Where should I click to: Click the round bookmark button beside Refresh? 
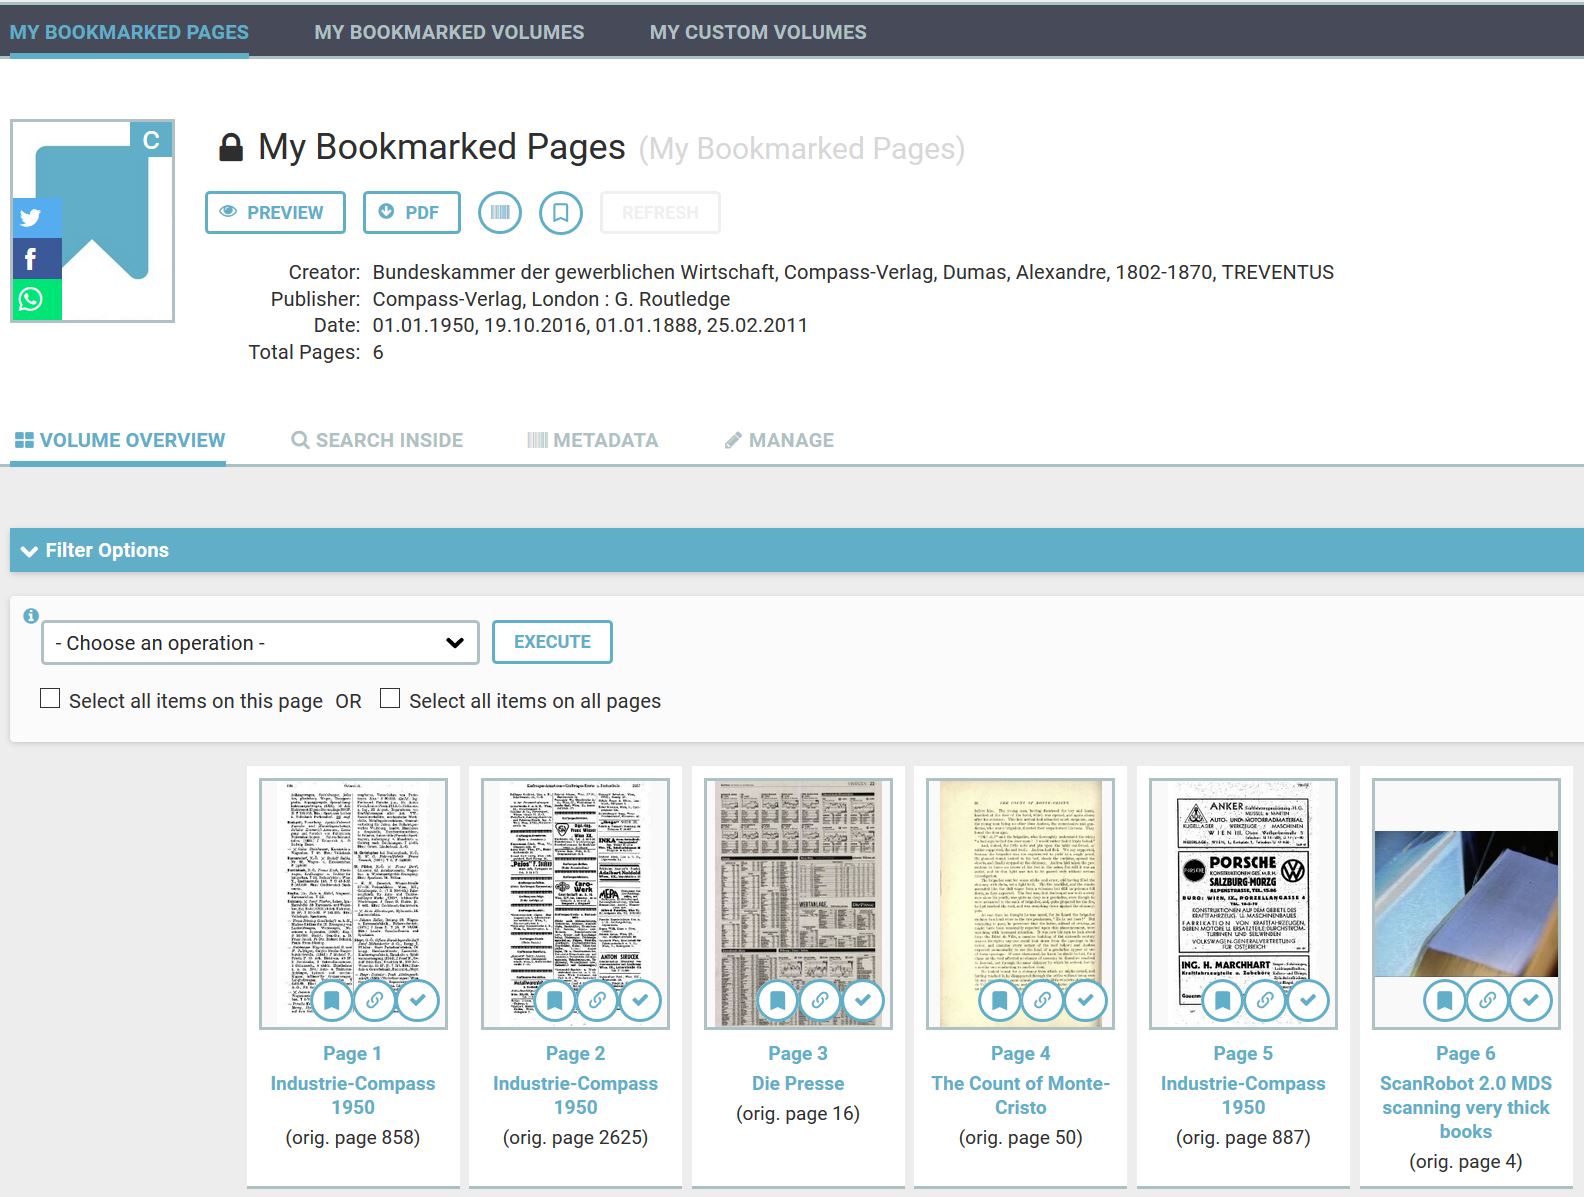(x=561, y=213)
